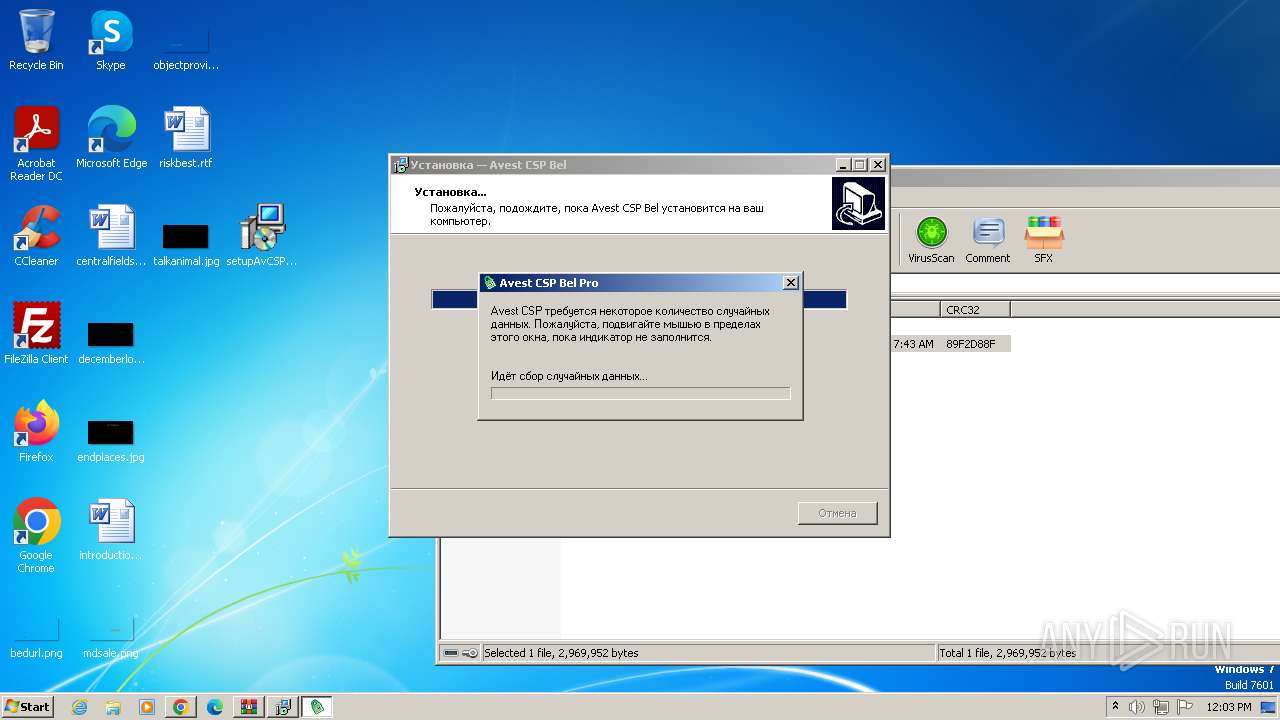Select the Skype desktop shortcut

[110, 40]
